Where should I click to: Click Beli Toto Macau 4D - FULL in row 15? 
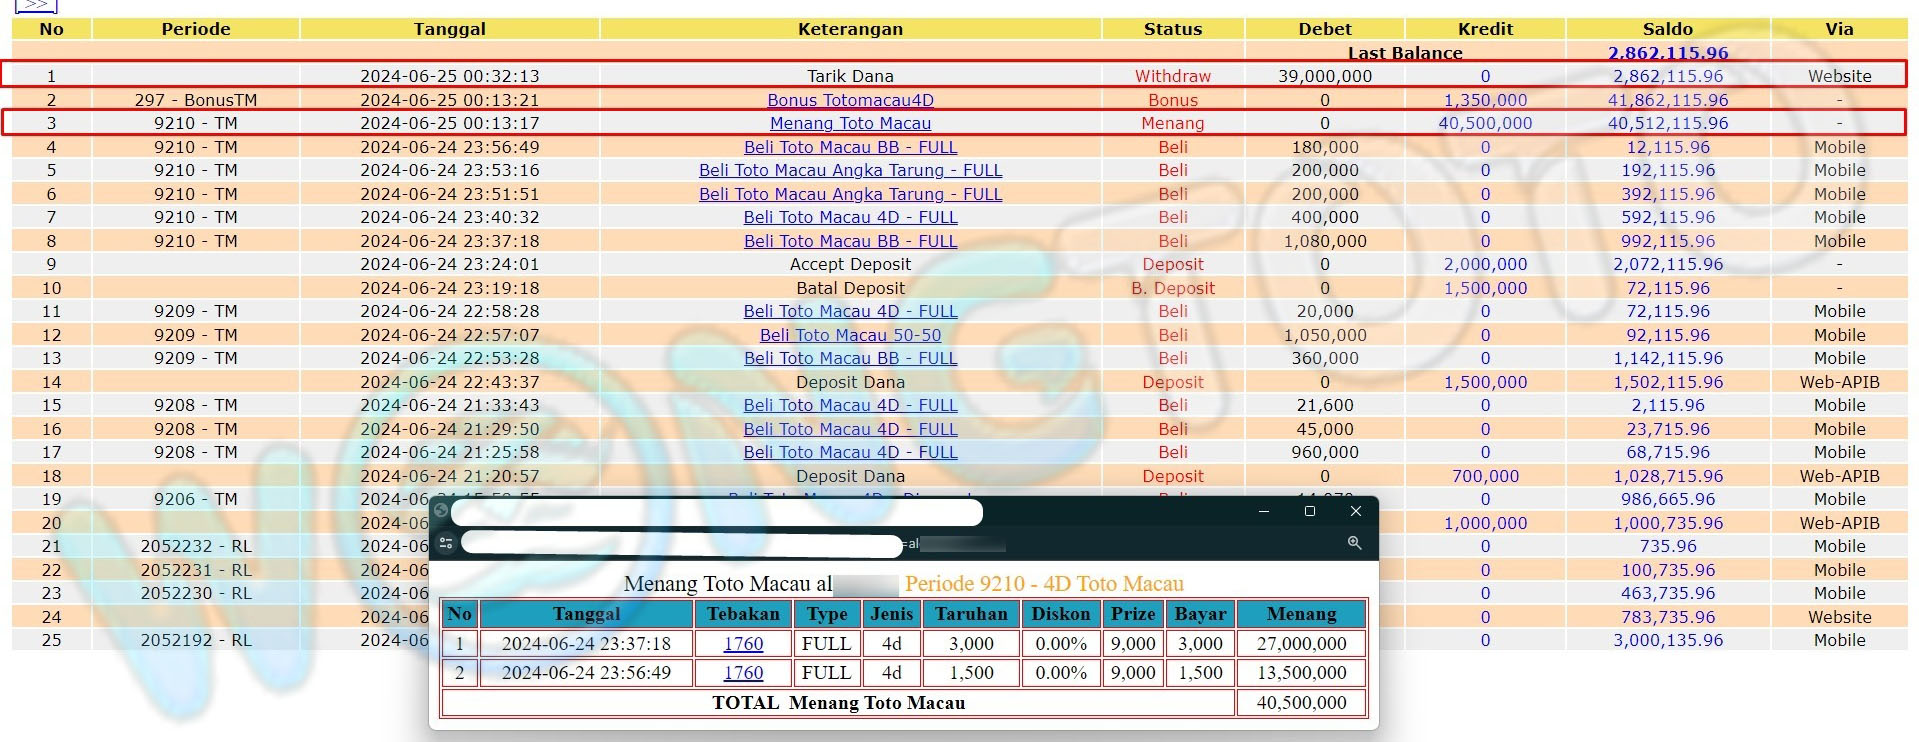(850, 405)
